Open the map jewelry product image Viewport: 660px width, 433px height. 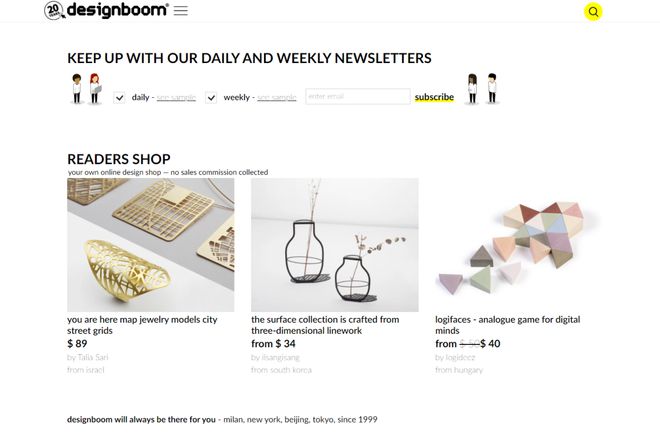tap(150, 245)
